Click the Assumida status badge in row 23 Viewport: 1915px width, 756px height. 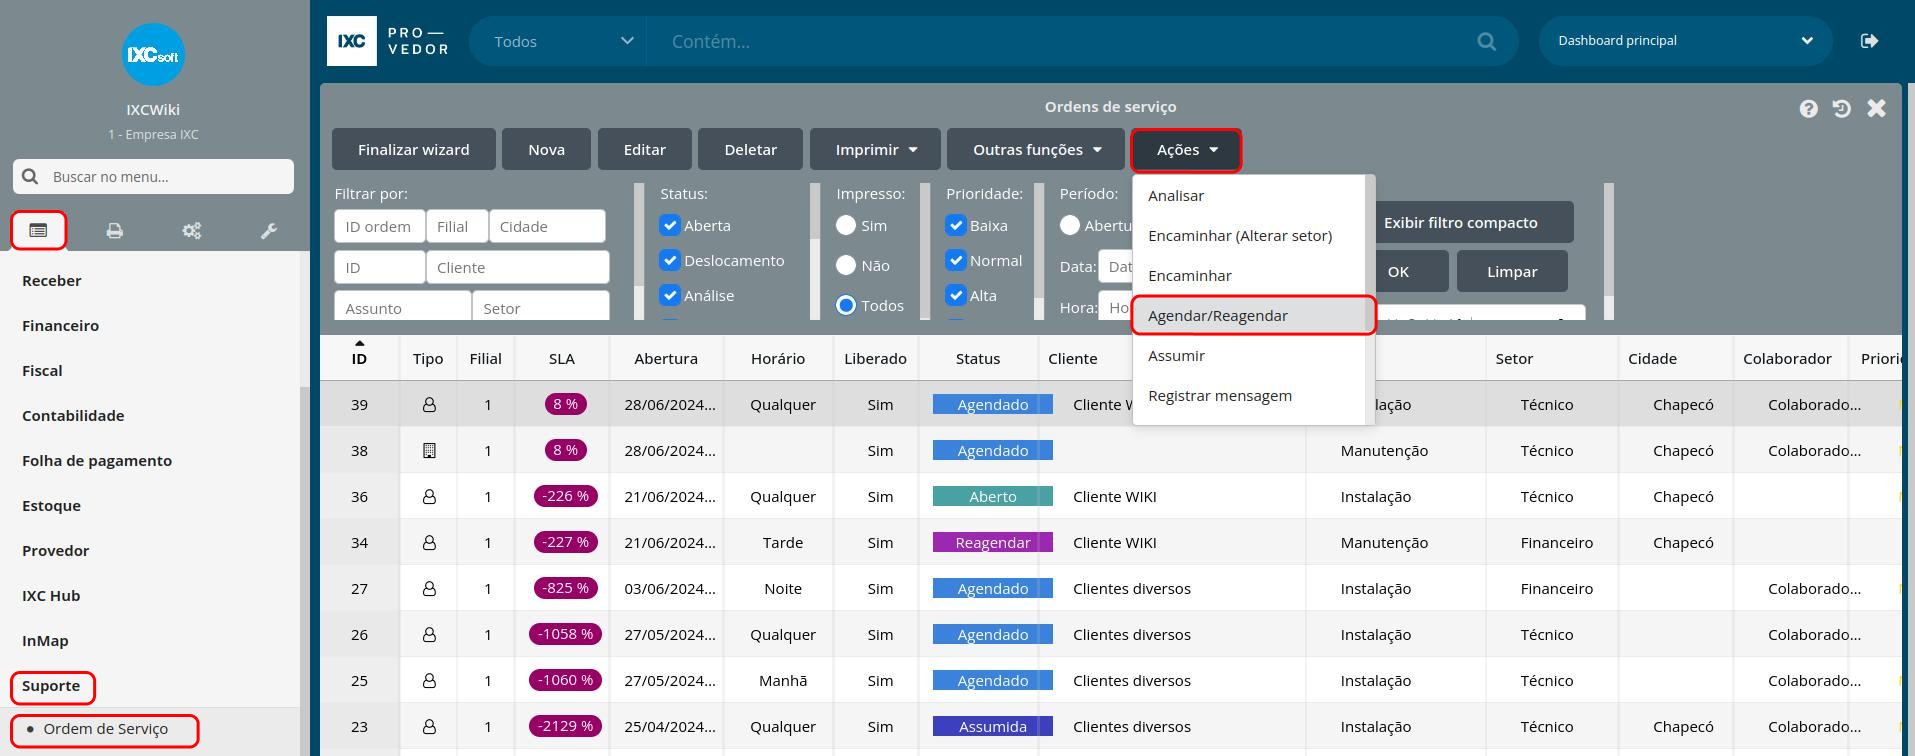(992, 727)
